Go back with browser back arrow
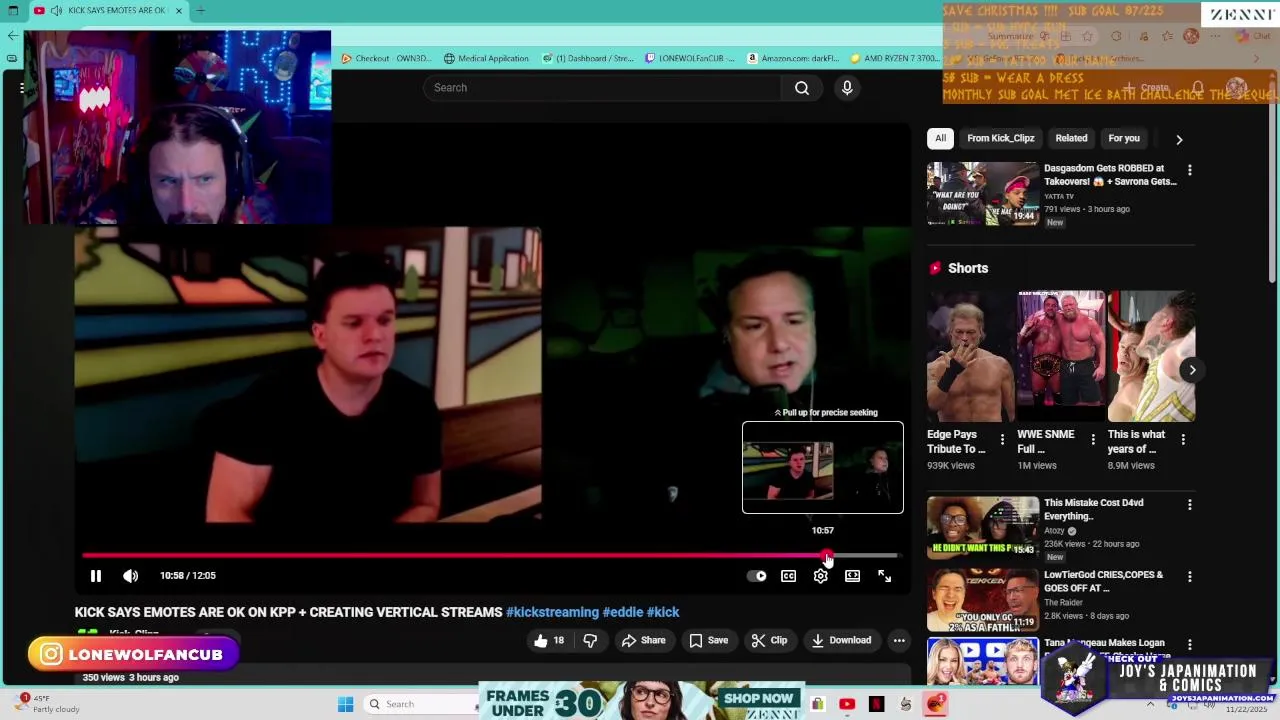 coord(12,35)
